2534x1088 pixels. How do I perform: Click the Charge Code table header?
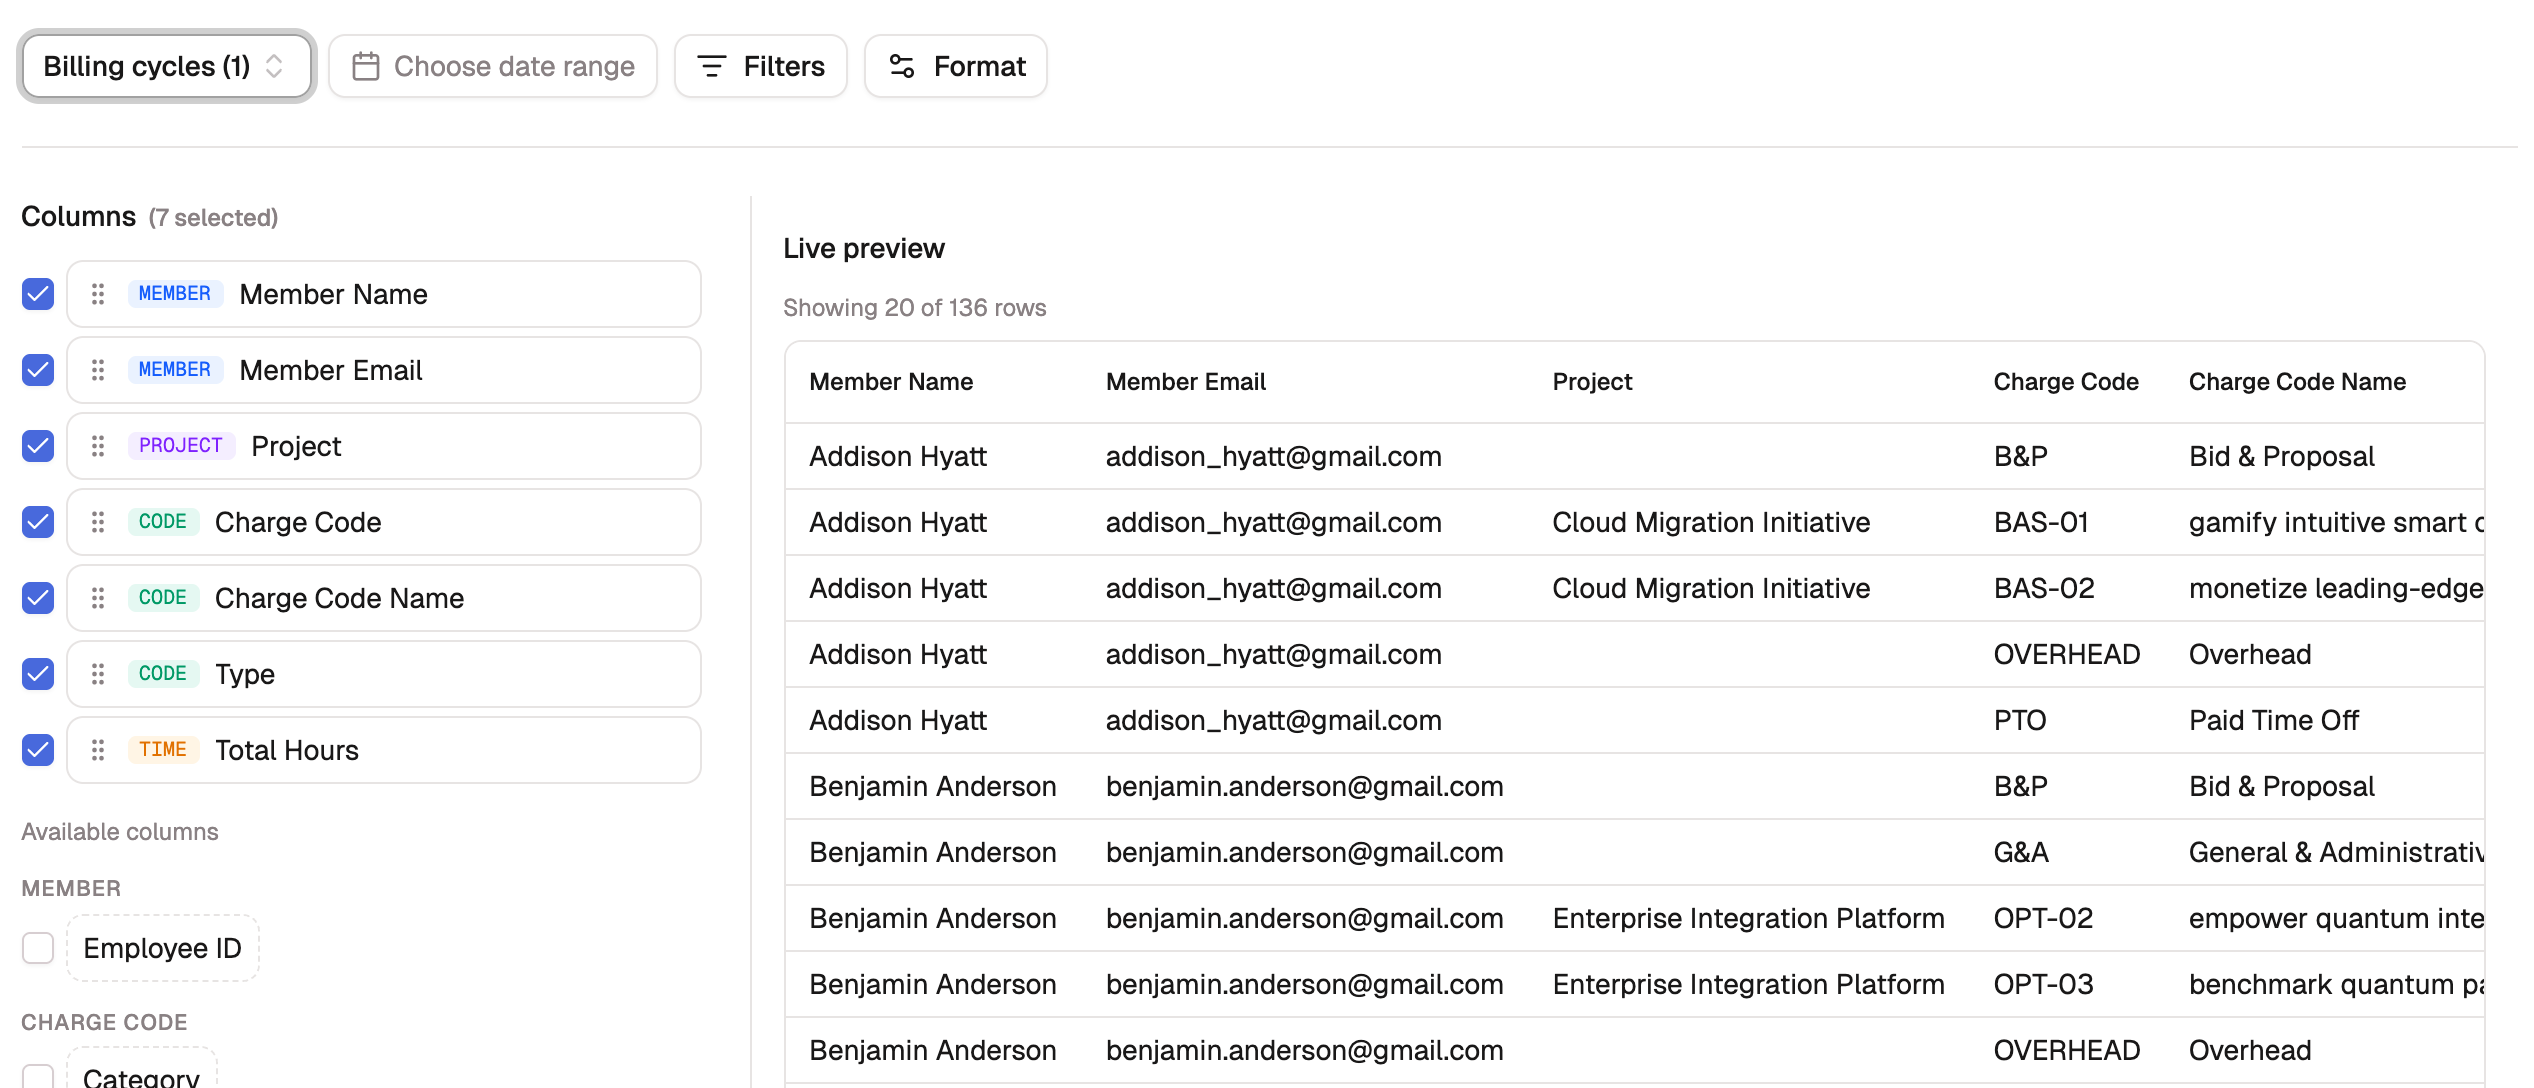[x=2066, y=382]
